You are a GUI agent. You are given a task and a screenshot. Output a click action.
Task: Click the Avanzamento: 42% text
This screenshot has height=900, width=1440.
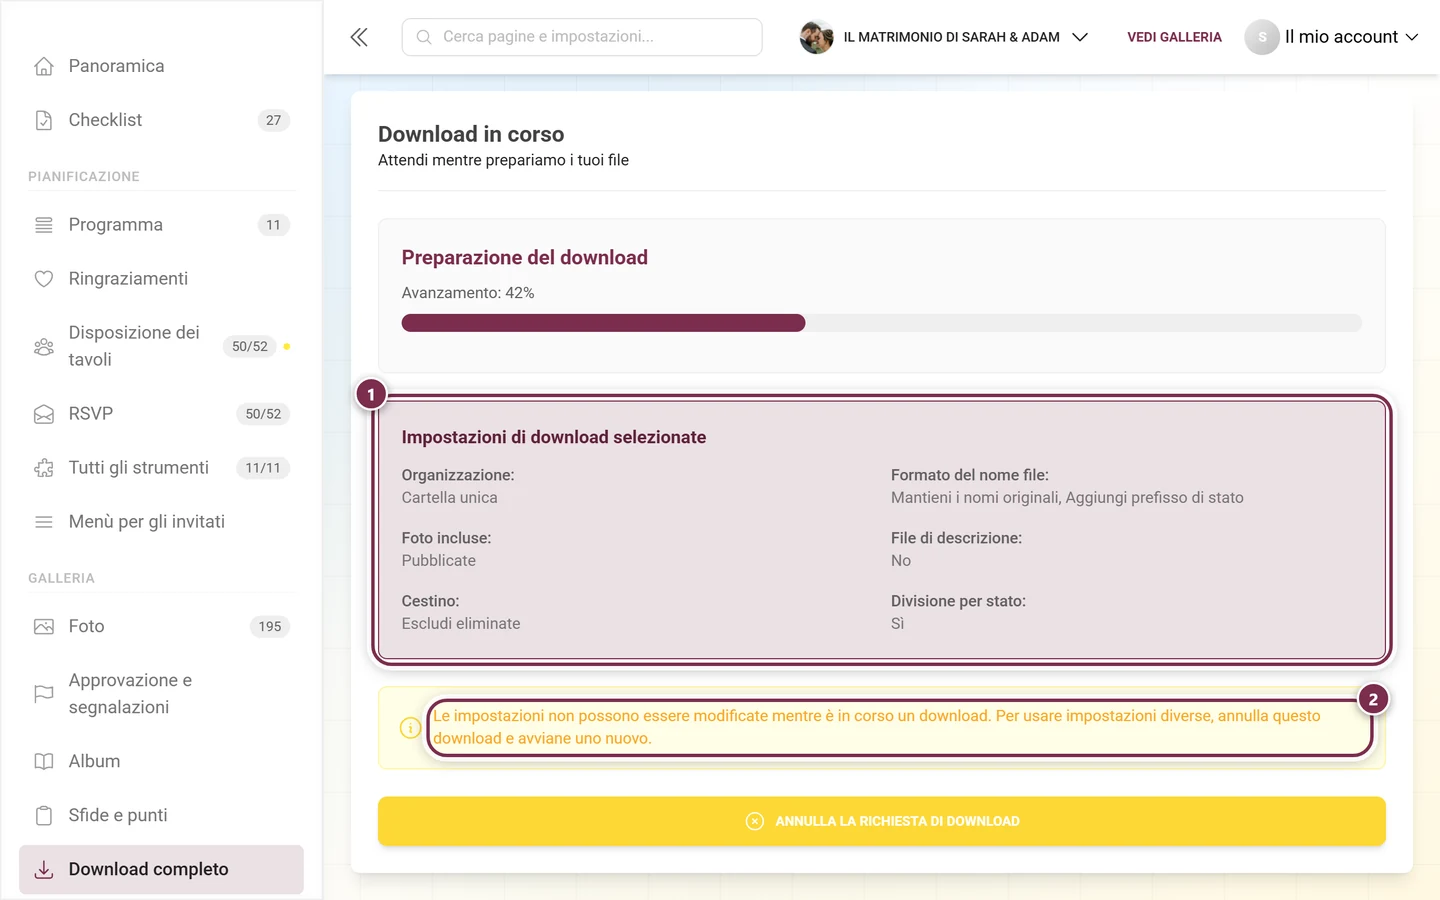468,293
